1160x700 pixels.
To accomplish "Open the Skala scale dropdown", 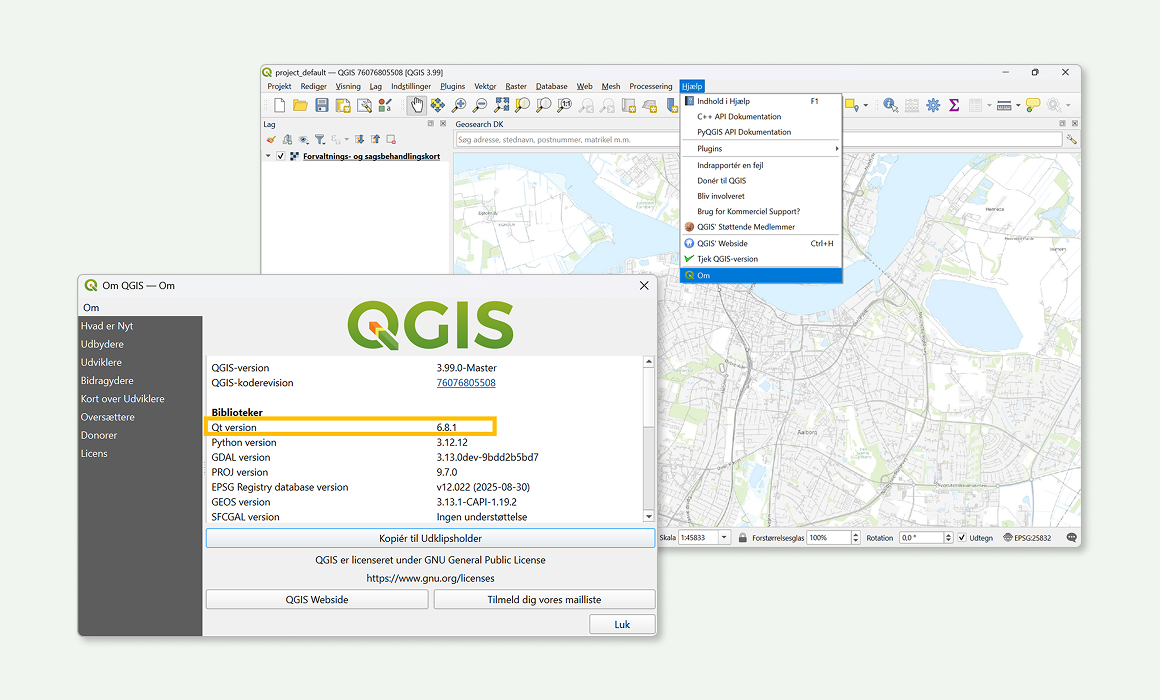I will (x=725, y=538).
